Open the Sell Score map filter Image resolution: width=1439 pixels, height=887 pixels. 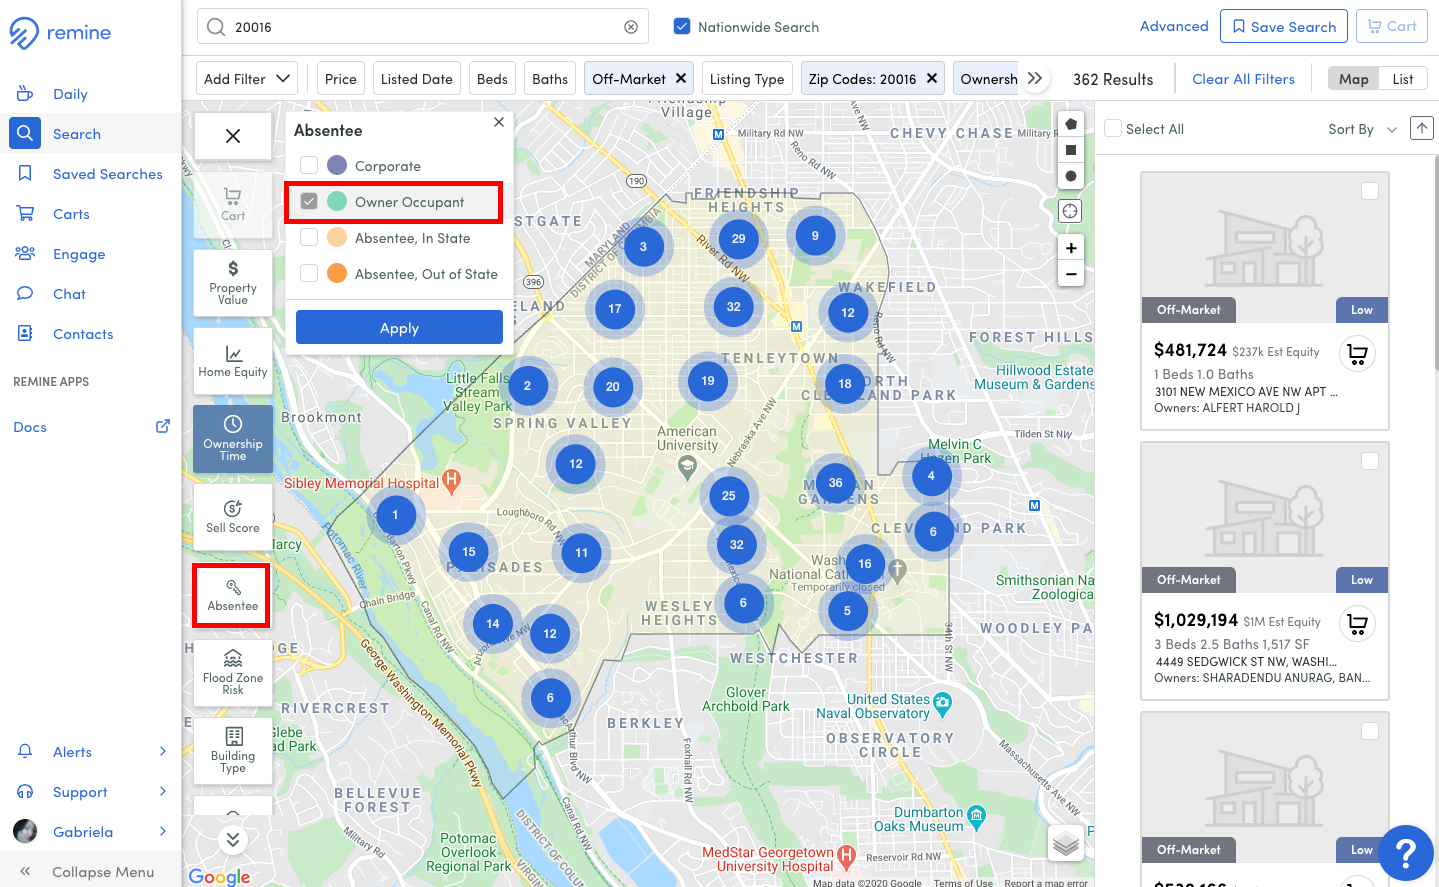point(233,517)
